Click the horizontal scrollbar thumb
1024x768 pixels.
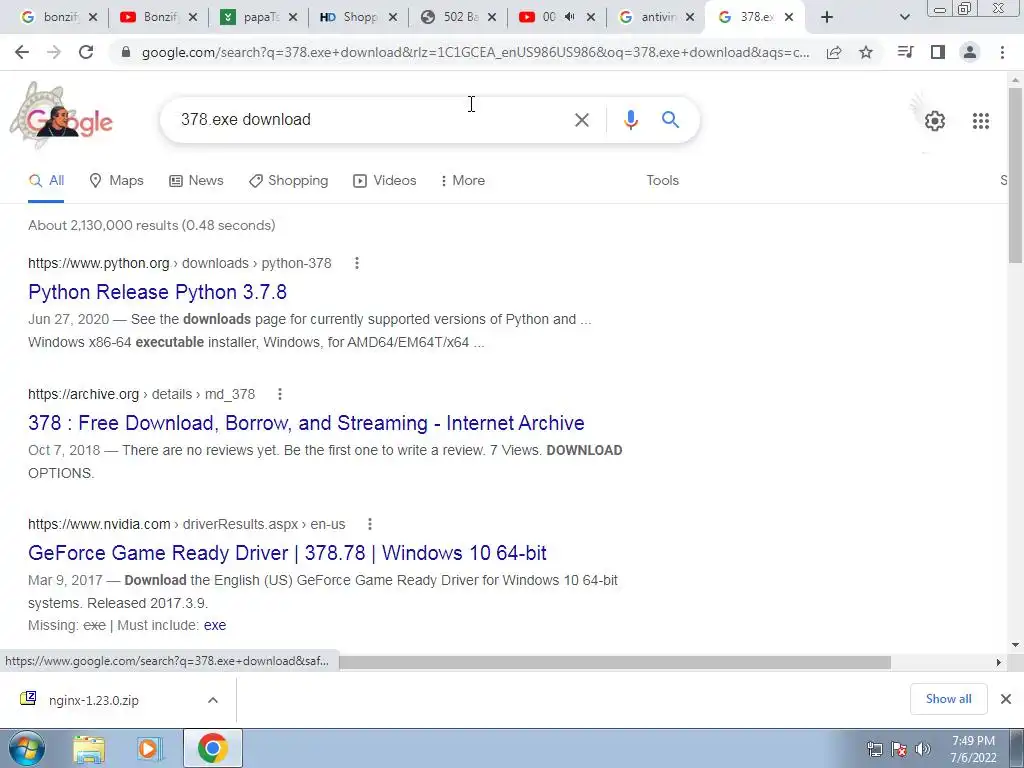(615, 663)
